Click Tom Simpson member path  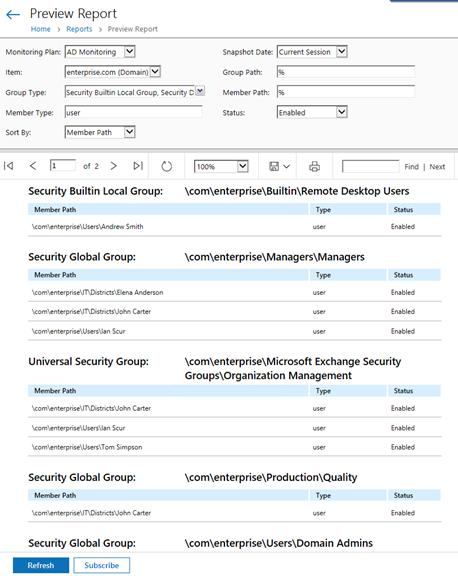coord(87,447)
